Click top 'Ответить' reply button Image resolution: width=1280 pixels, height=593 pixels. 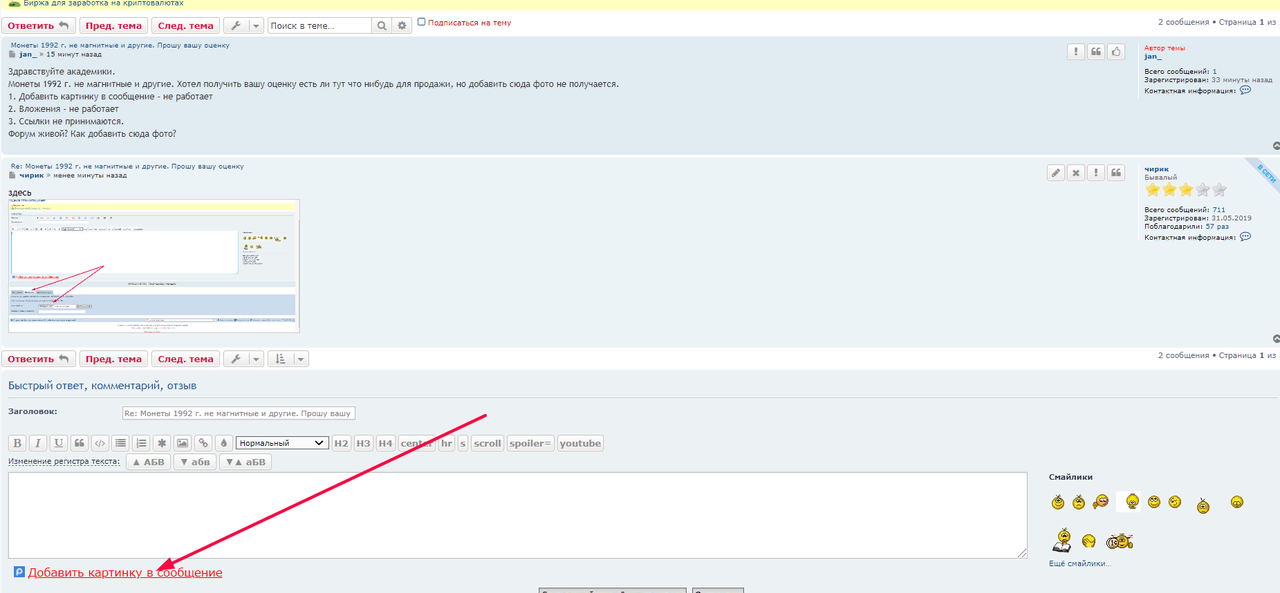39,25
